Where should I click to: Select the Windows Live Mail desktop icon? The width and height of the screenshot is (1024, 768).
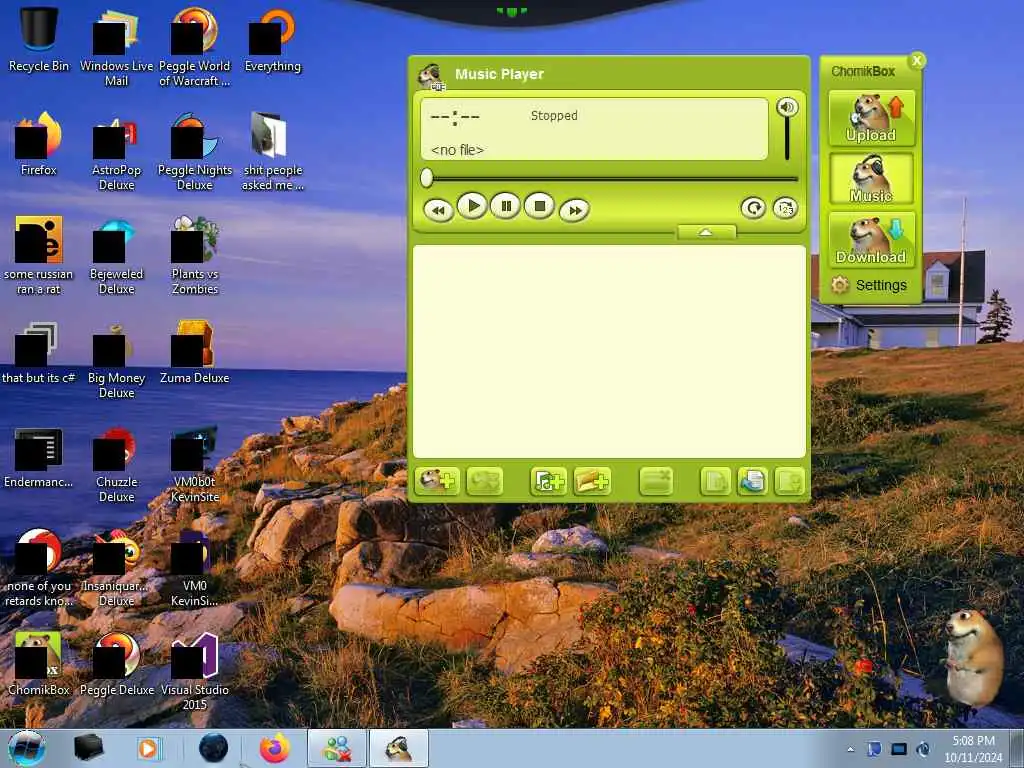pos(116,46)
